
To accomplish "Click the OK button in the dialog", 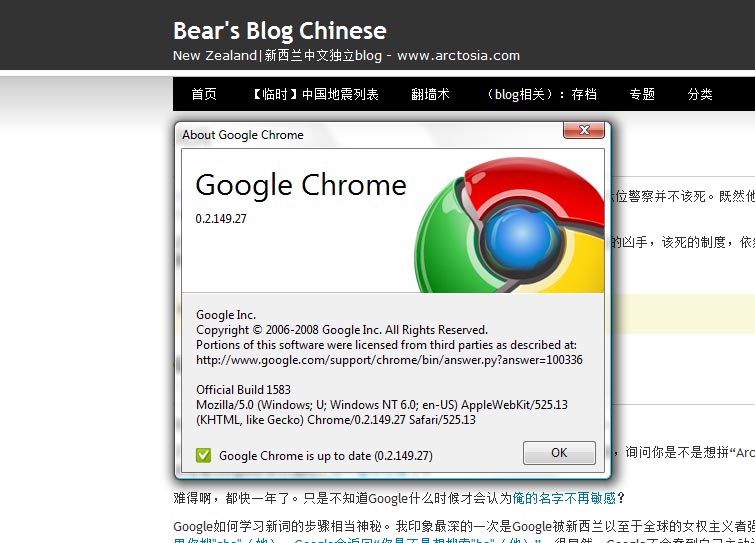I will pos(559,452).
